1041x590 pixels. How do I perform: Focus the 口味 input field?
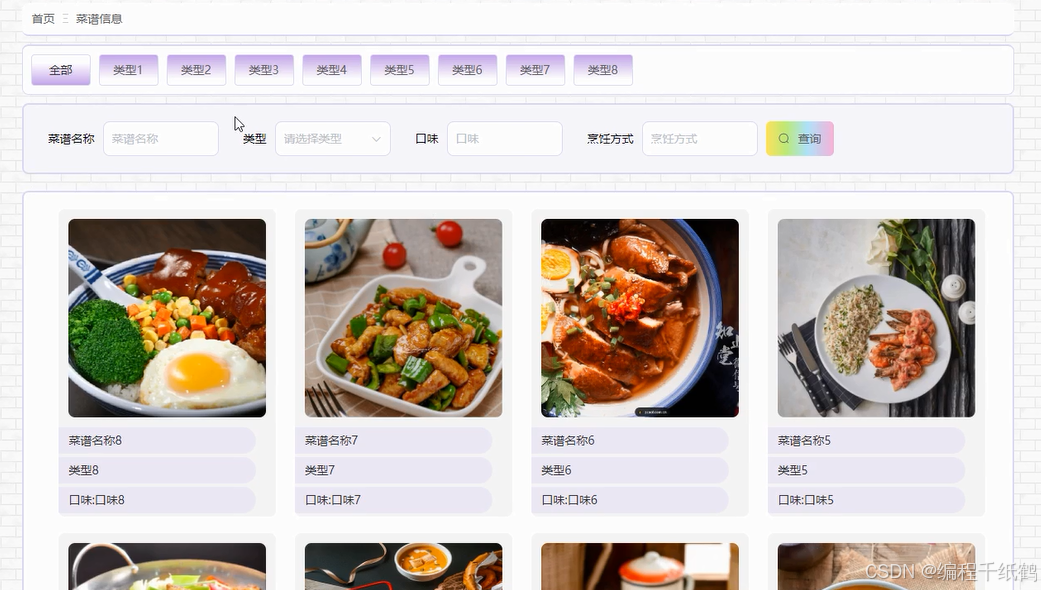[x=505, y=139]
